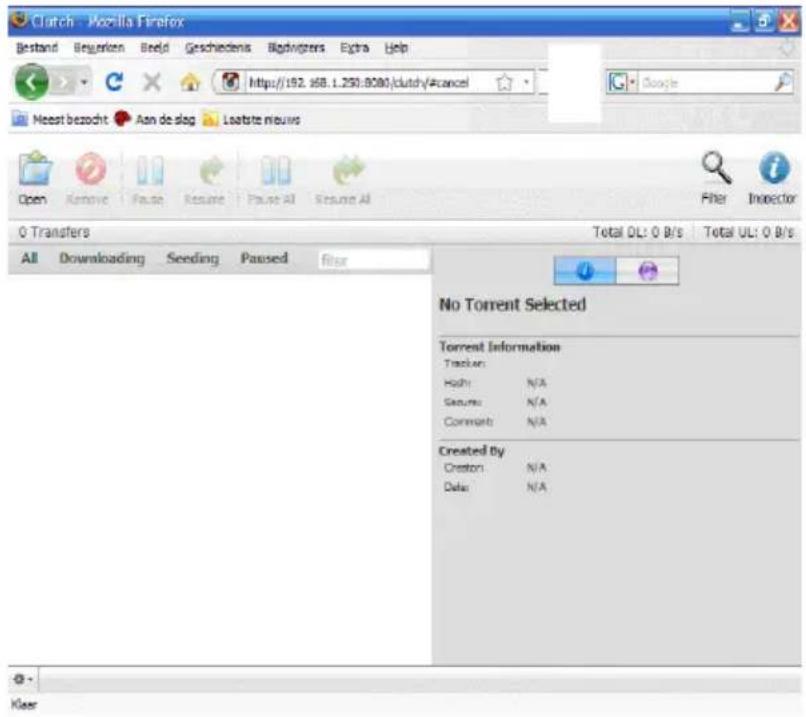The height and width of the screenshot is (717, 806).
Task: Minimize the Firefox window
Action: [x=740, y=22]
